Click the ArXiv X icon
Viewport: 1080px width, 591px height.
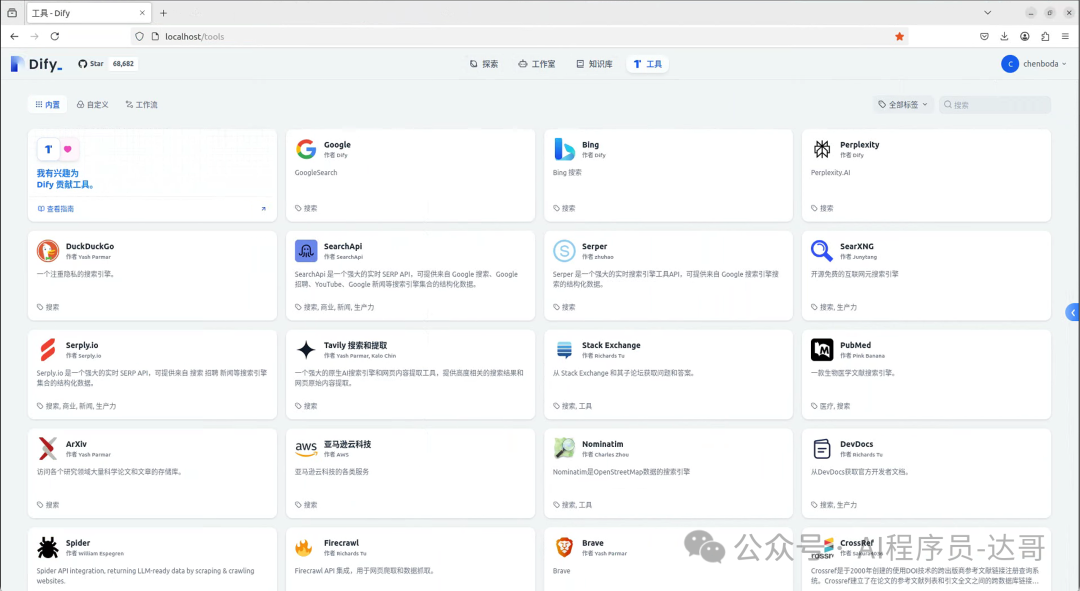click(48, 448)
